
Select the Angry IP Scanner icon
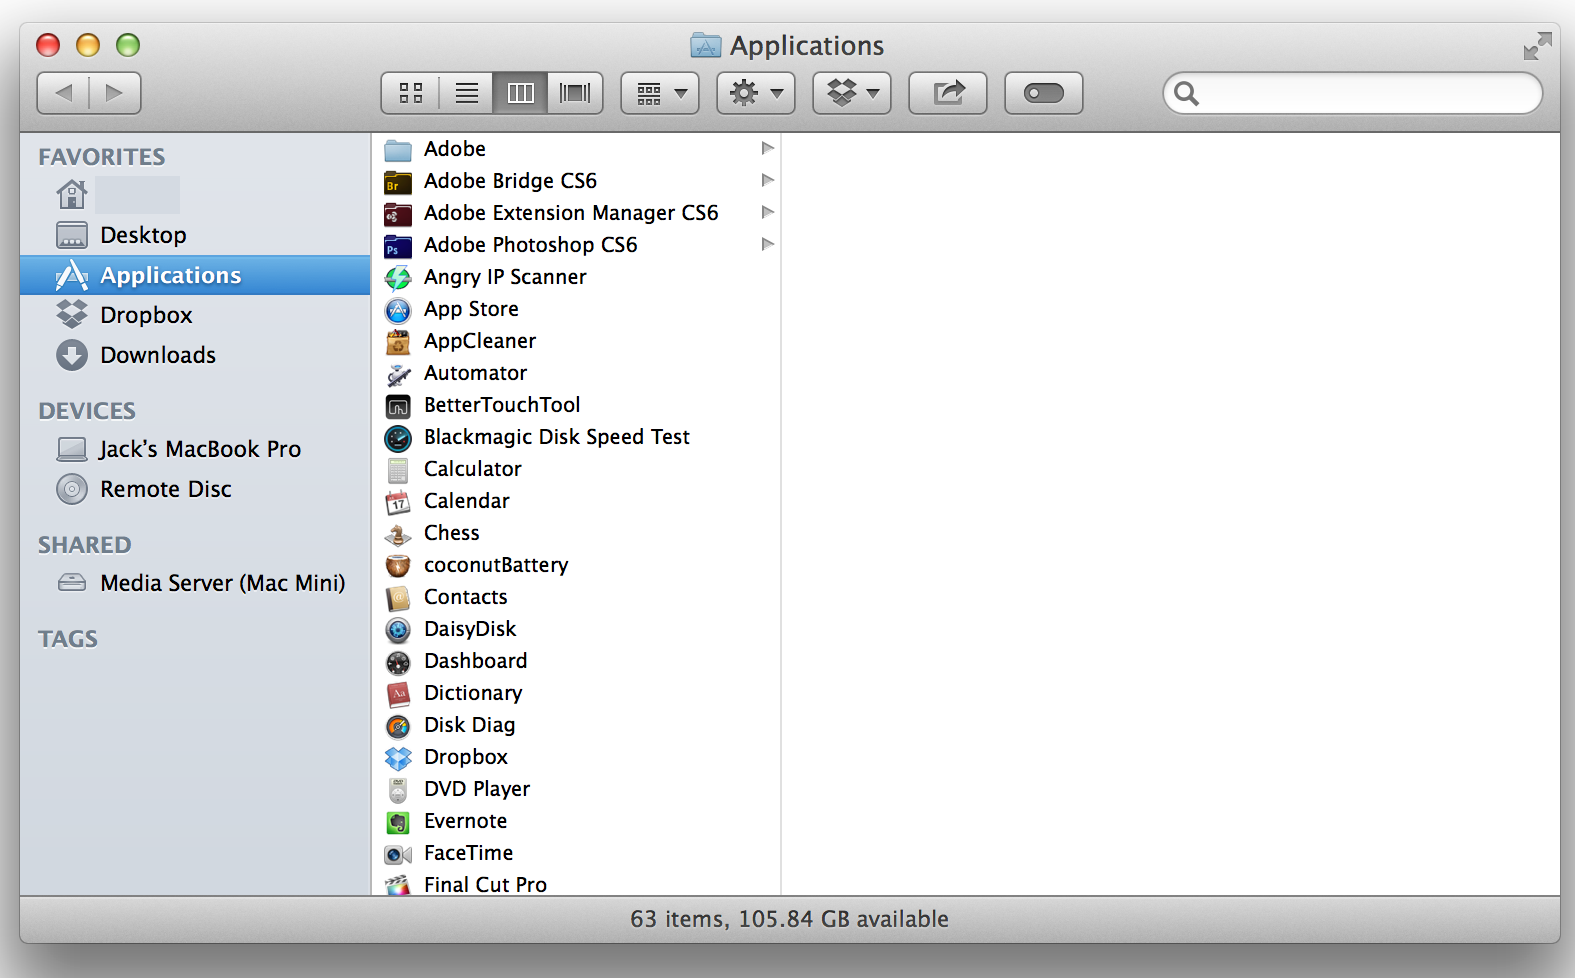point(398,278)
